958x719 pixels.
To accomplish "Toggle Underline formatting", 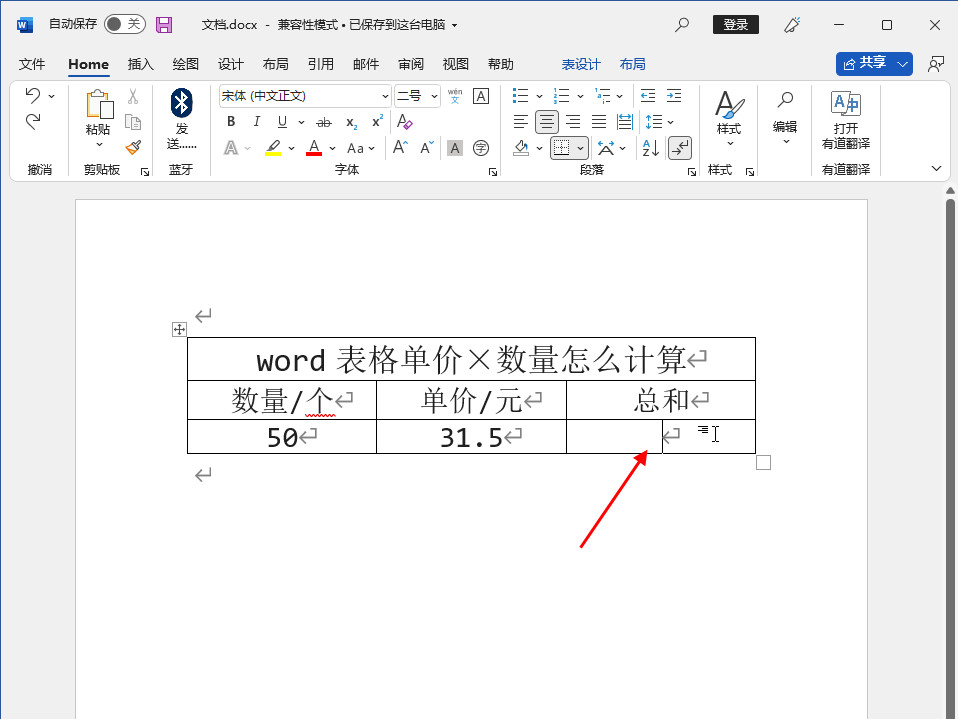I will coord(282,122).
